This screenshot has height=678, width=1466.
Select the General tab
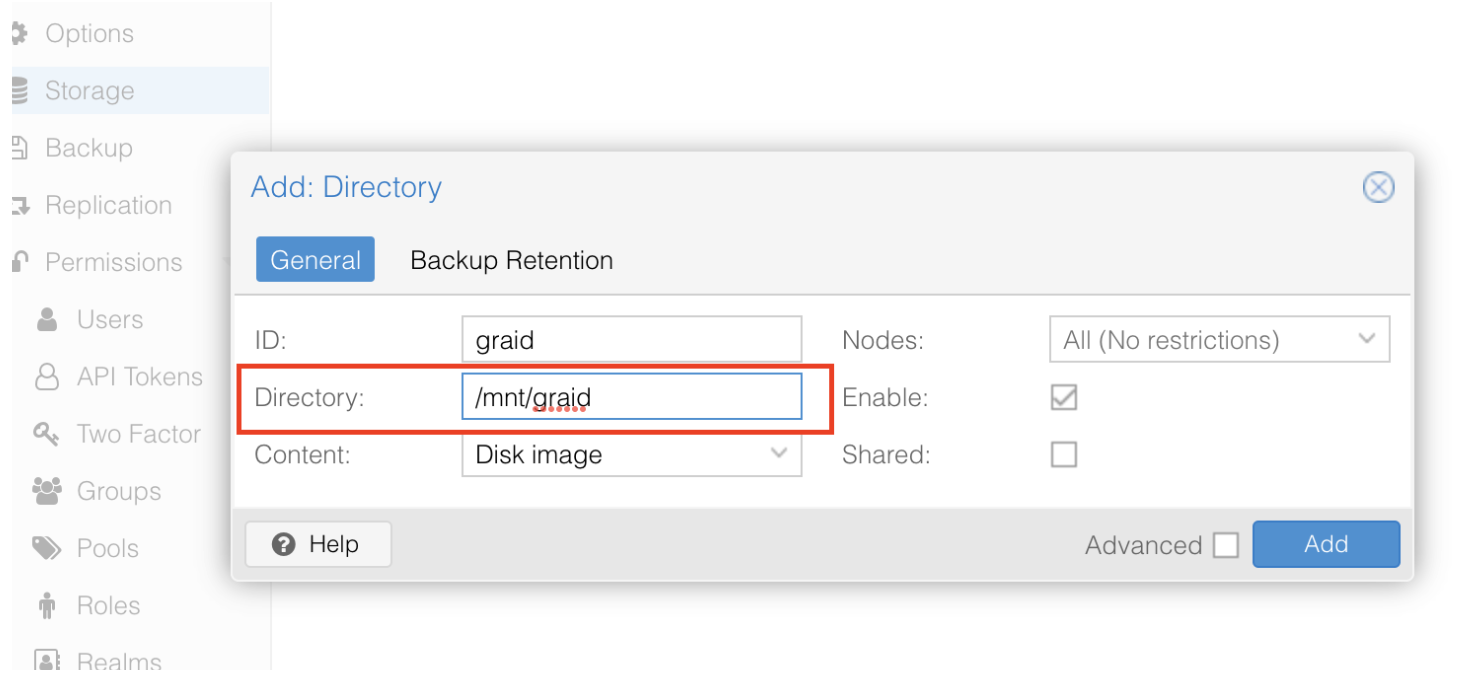315,260
